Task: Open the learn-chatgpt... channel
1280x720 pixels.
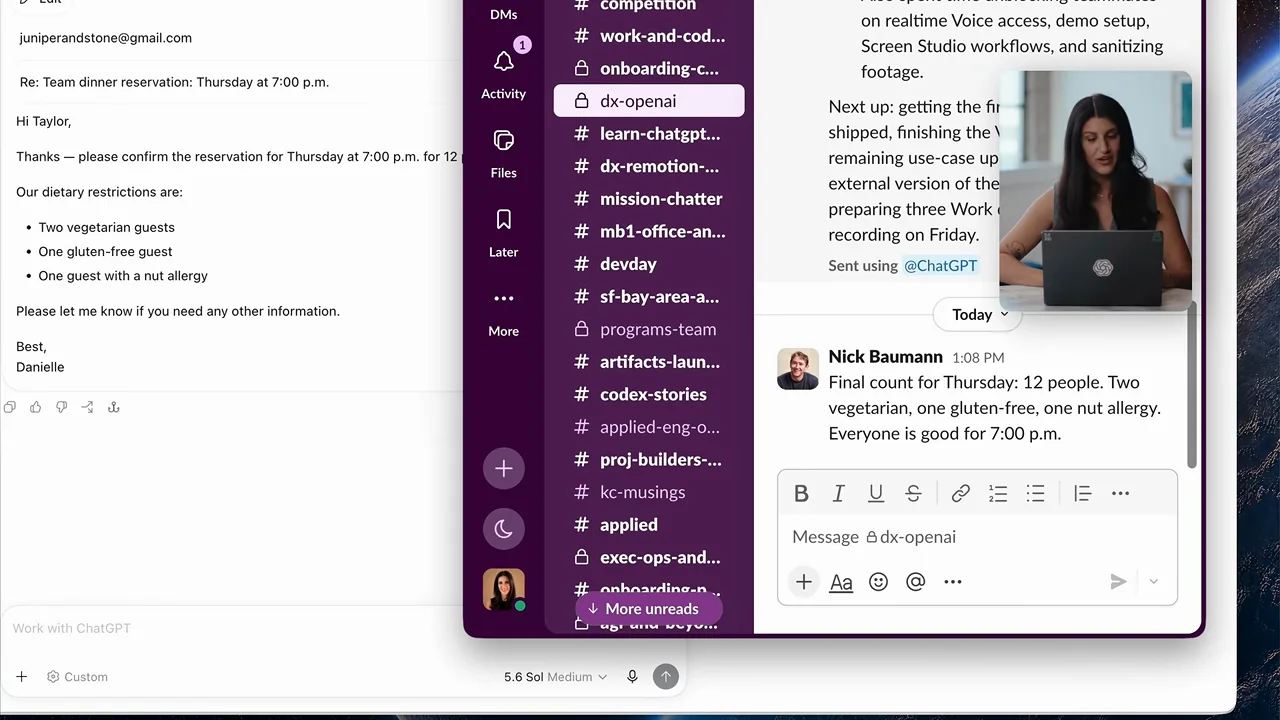Action: pos(649,133)
